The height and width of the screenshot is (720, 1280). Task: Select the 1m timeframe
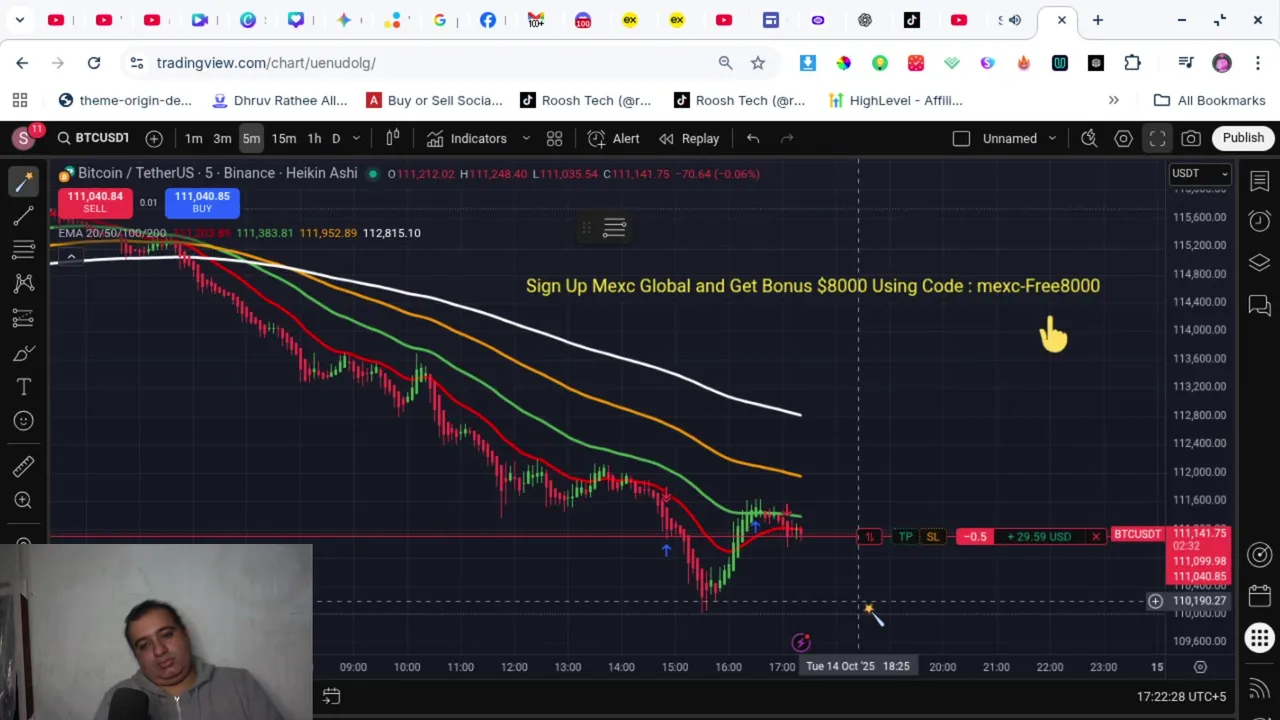pos(194,138)
